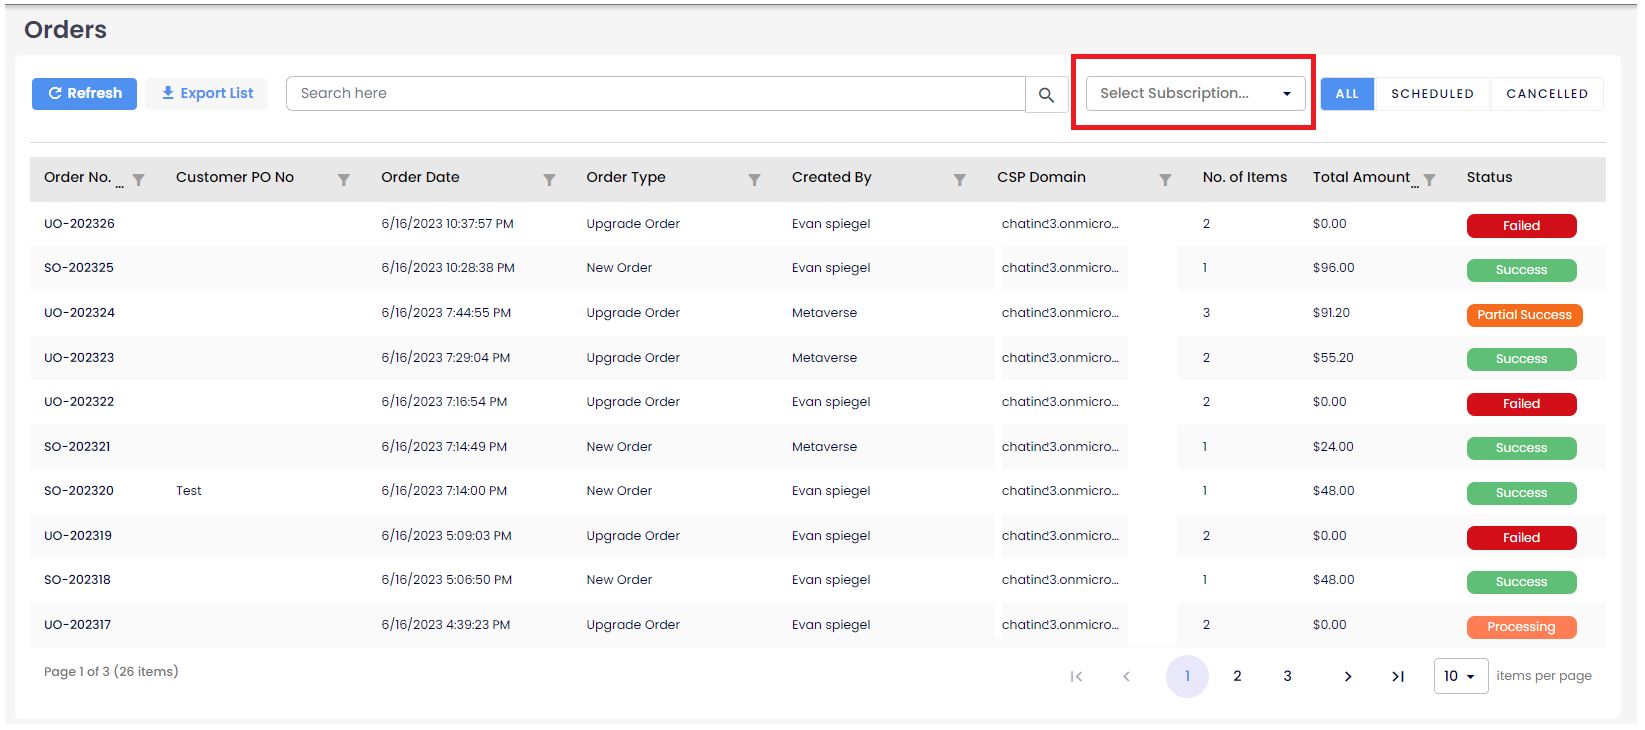Select the ALL filter tab
The image size is (1645, 730).
pos(1347,94)
